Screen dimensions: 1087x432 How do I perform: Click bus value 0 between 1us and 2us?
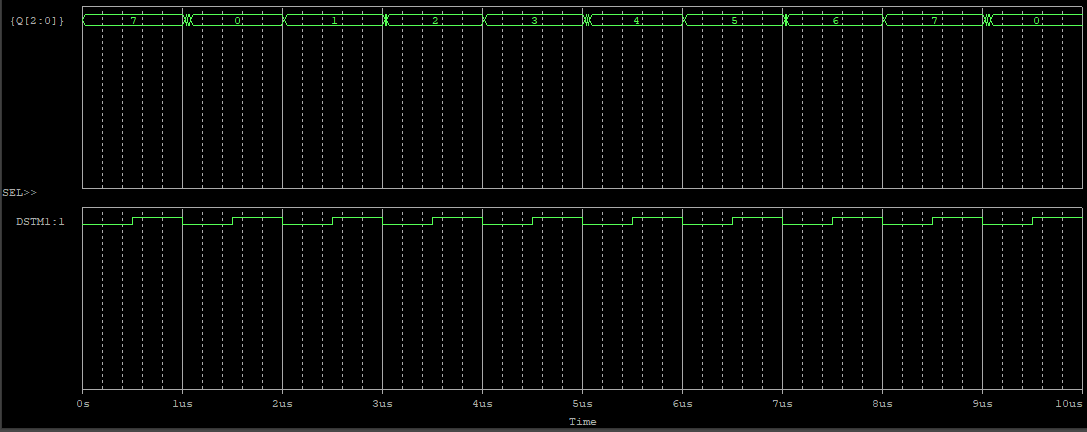[237, 21]
